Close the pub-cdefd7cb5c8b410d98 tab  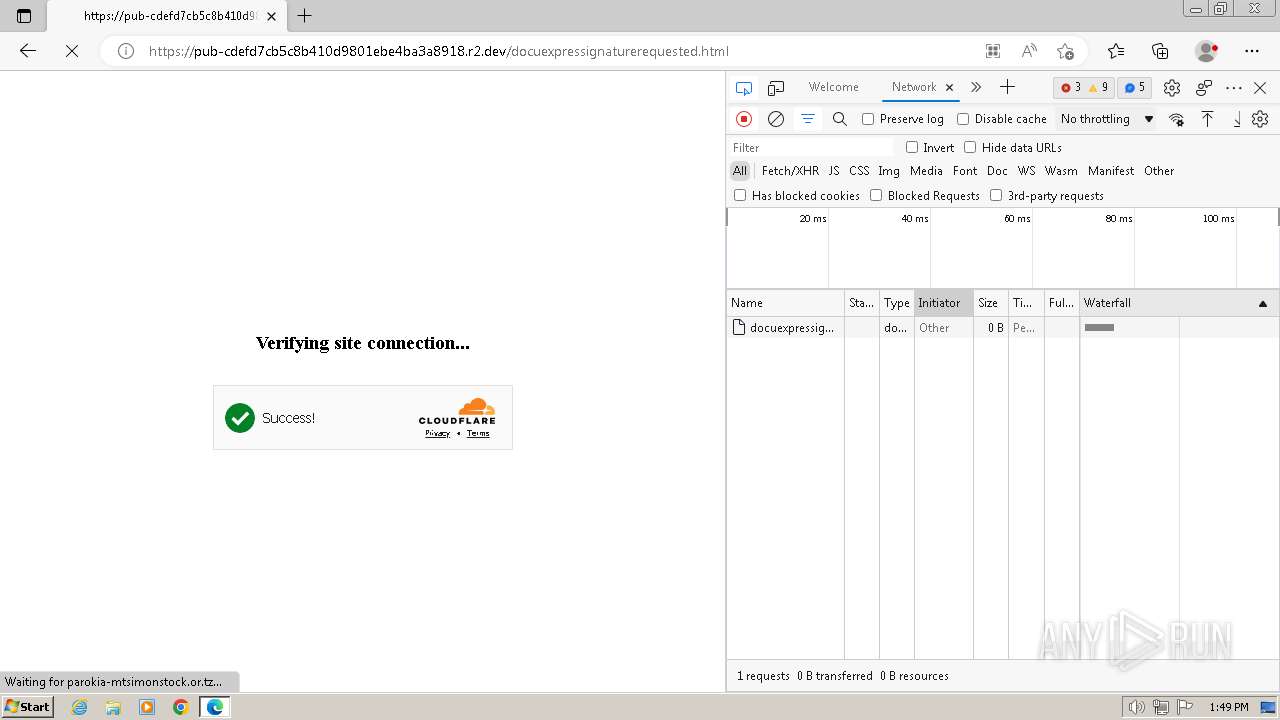(x=272, y=16)
